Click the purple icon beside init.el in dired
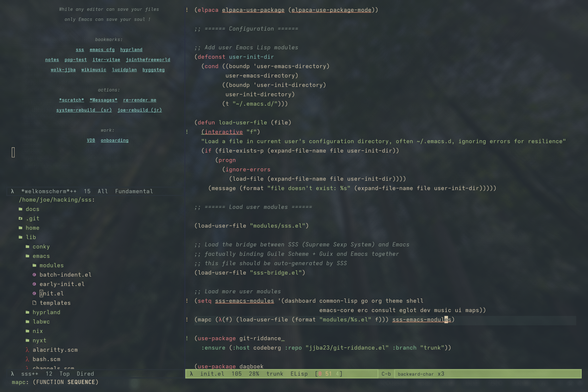This screenshot has height=392, width=588. tap(34, 293)
